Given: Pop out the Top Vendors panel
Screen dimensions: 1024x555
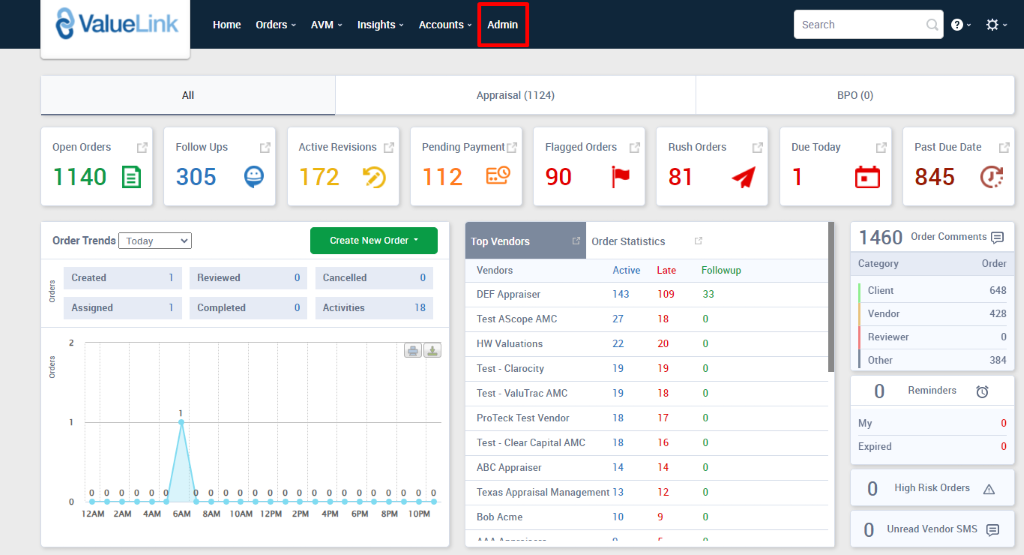Looking at the screenshot, I should pyautogui.click(x=576, y=241).
